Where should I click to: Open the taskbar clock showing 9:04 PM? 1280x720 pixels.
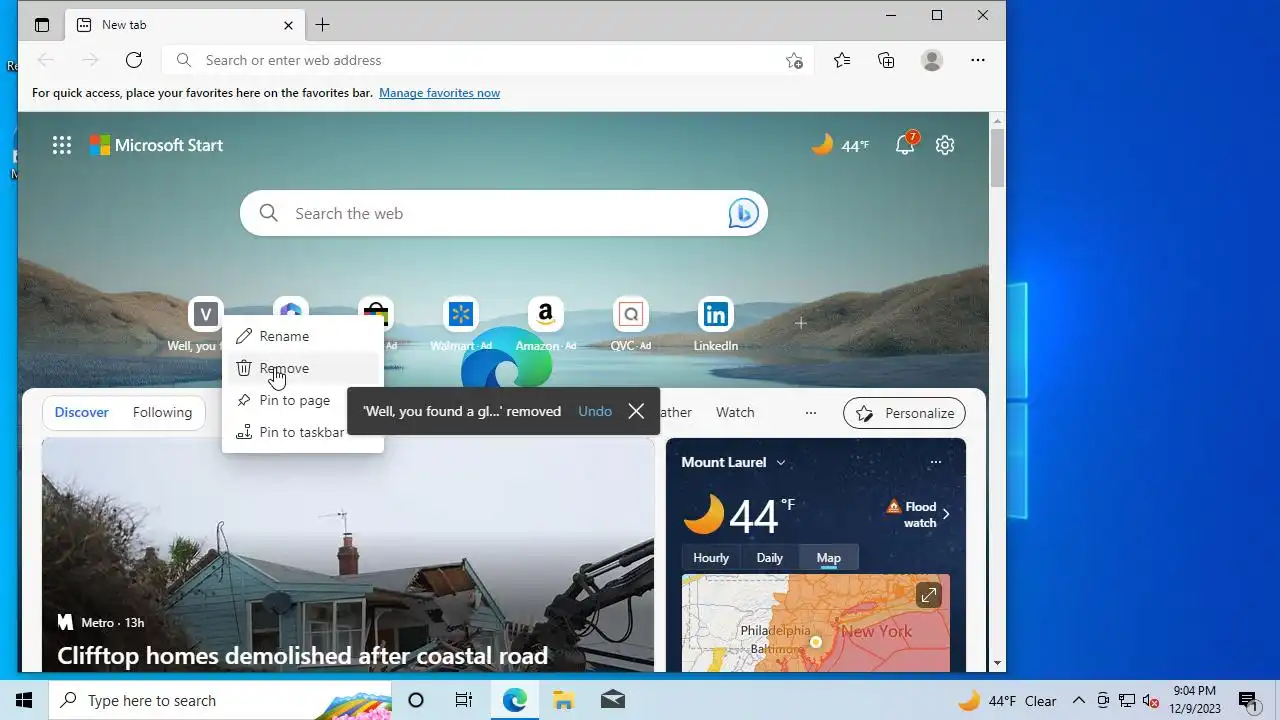pos(1194,700)
